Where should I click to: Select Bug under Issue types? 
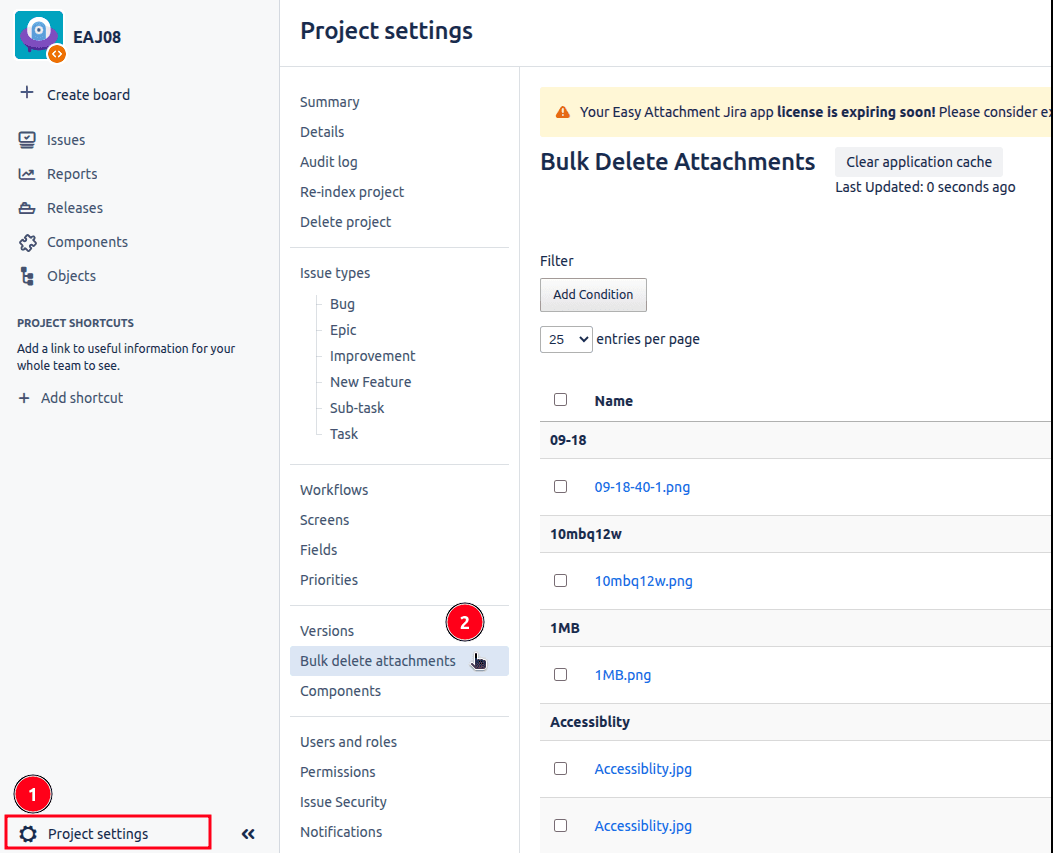pos(342,304)
